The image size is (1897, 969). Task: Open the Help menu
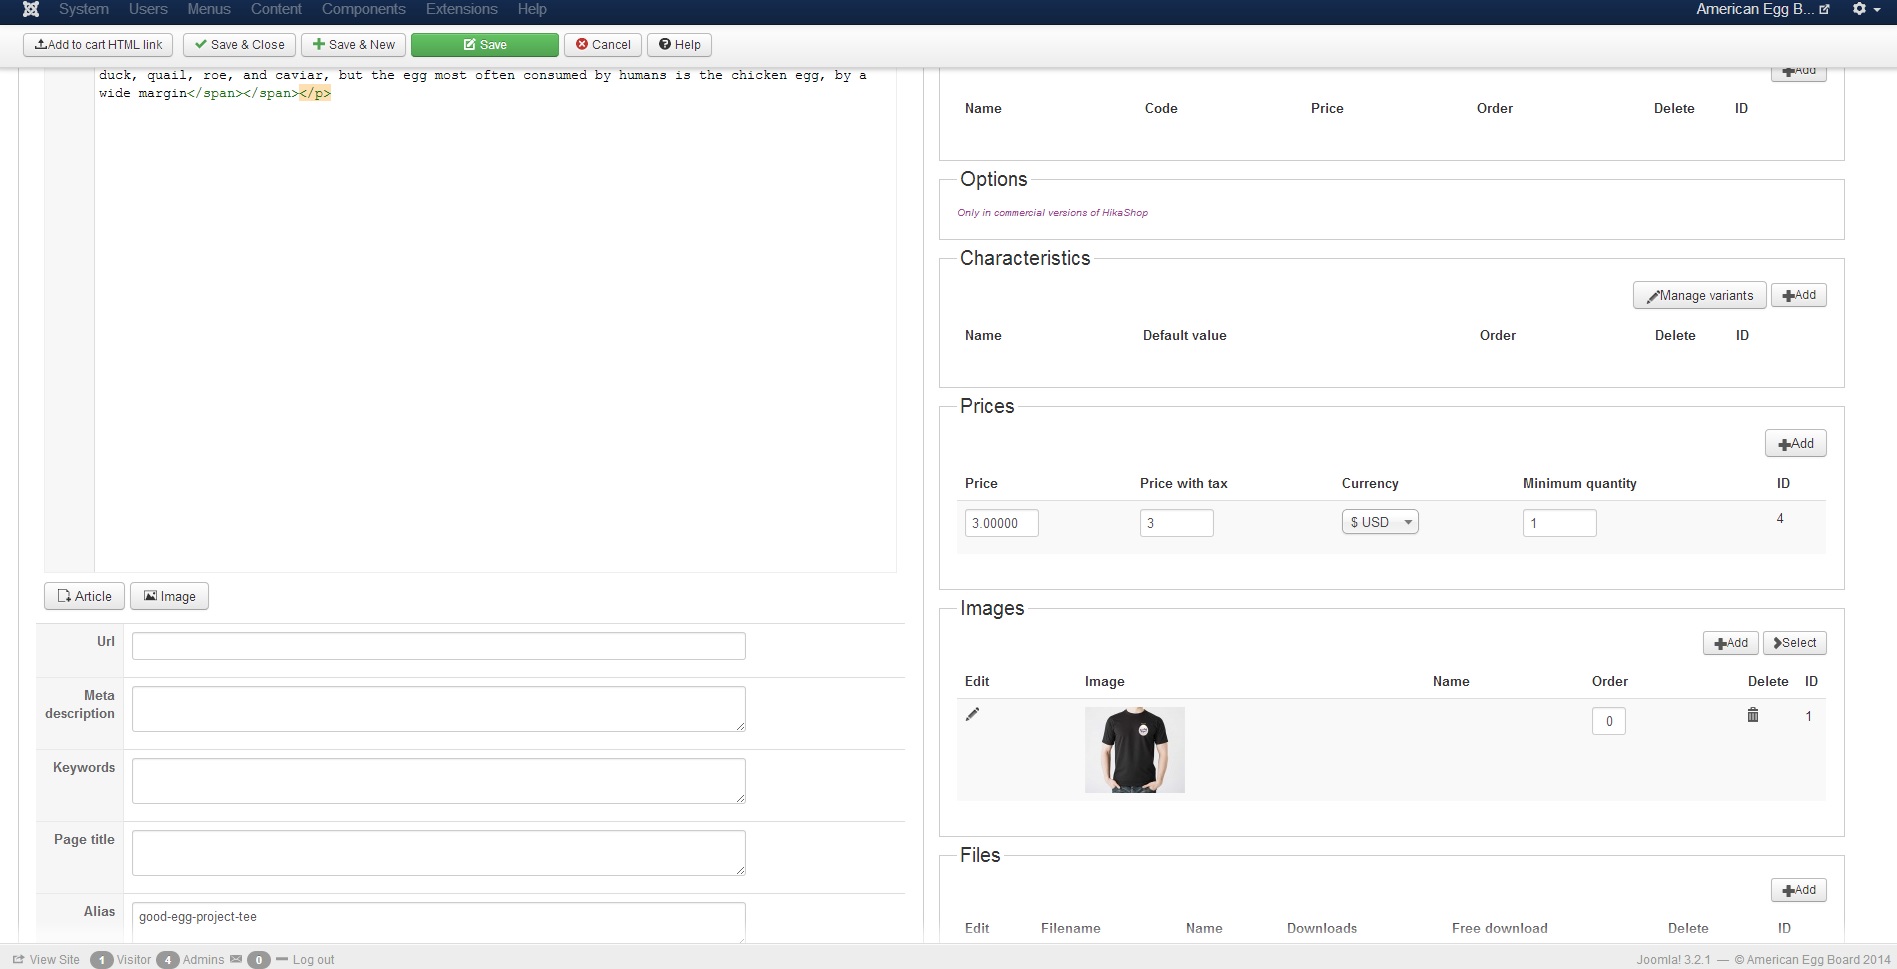coord(532,9)
